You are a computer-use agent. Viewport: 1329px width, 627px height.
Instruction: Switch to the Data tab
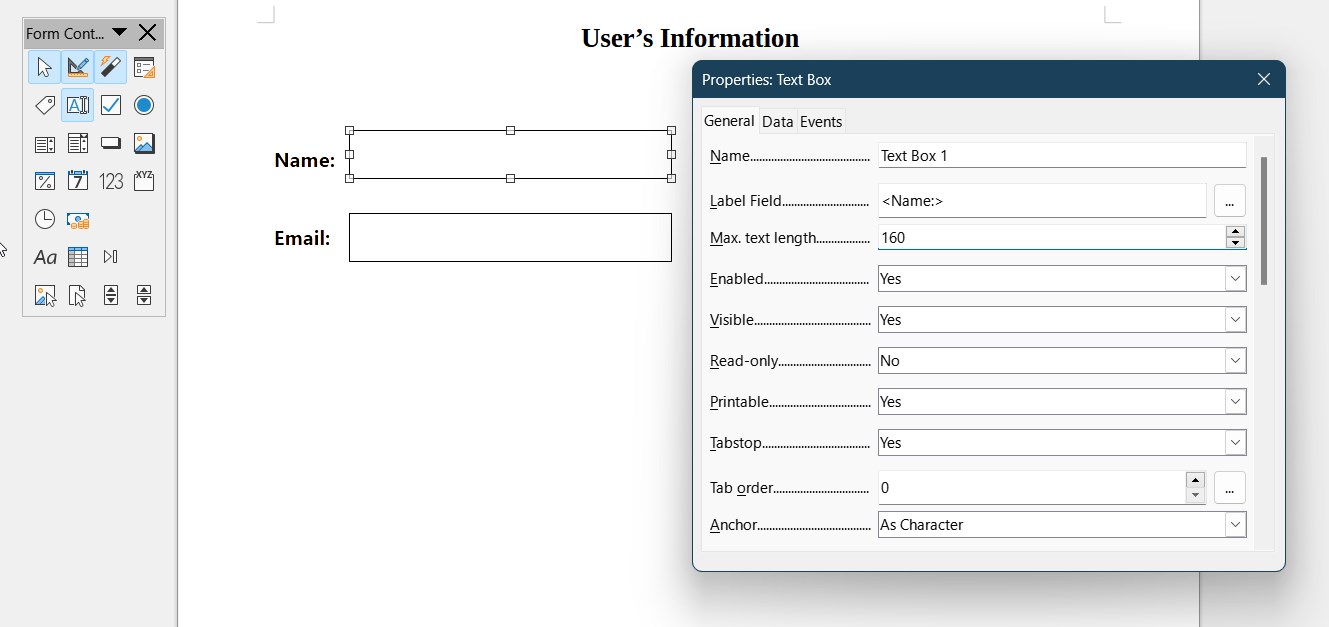[777, 122]
